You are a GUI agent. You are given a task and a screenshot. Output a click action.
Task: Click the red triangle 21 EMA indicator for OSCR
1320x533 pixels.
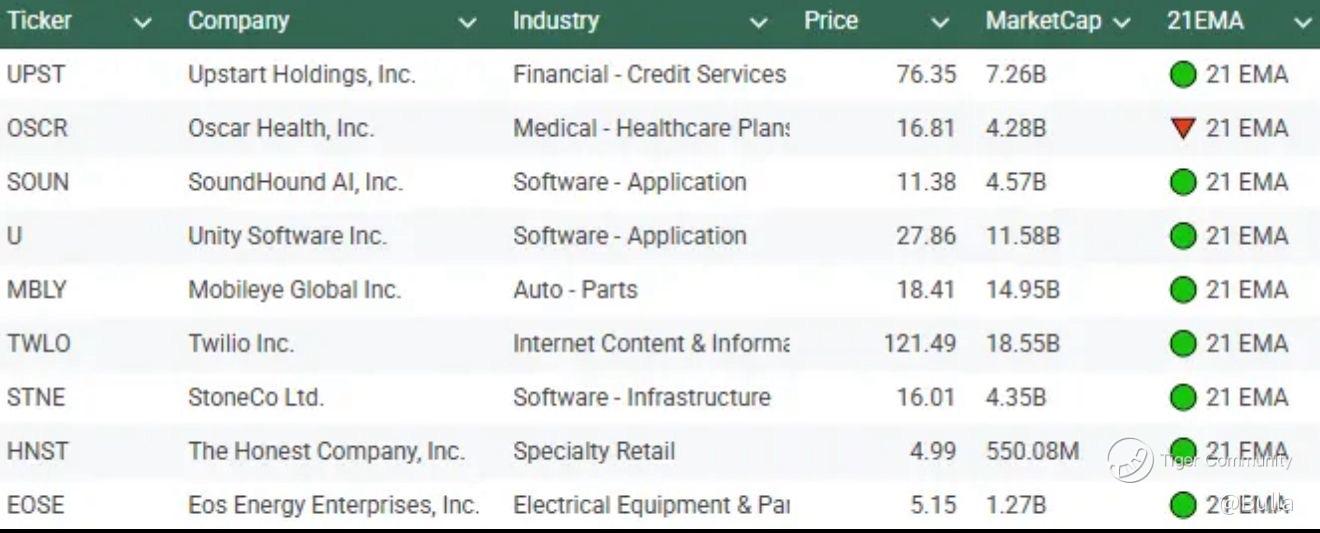(1183, 128)
